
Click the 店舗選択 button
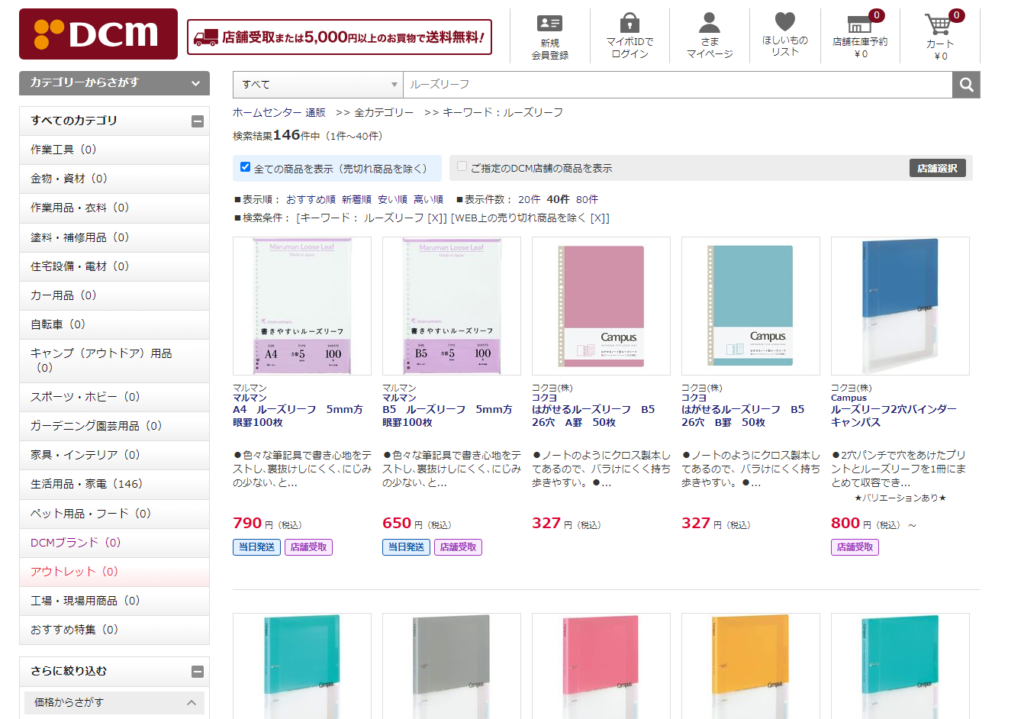(937, 168)
